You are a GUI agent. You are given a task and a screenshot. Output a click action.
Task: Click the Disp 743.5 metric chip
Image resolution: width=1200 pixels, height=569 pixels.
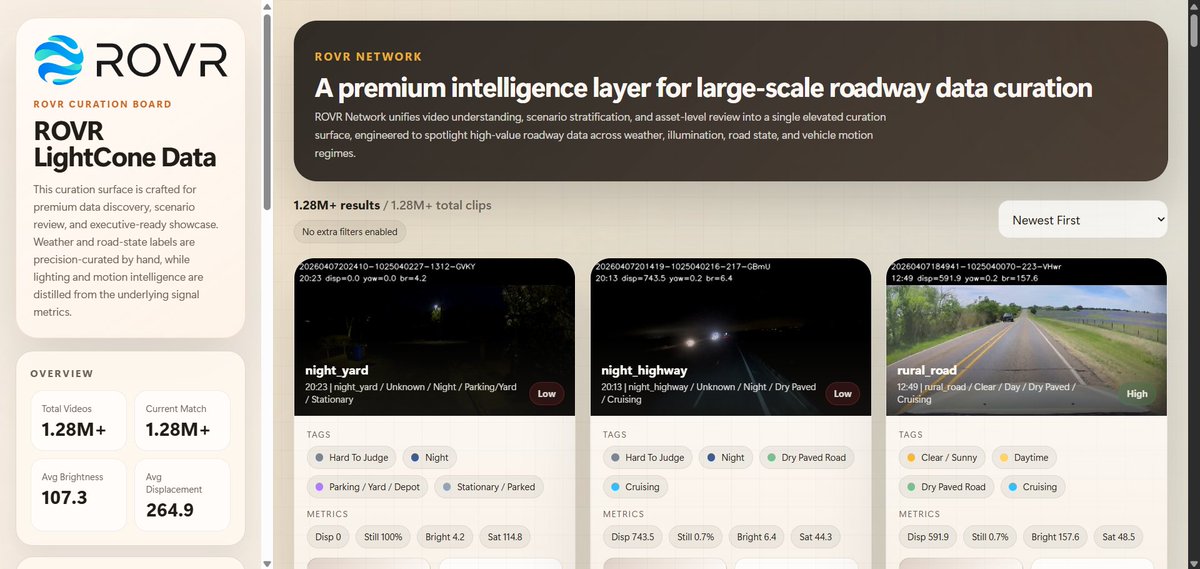(632, 537)
